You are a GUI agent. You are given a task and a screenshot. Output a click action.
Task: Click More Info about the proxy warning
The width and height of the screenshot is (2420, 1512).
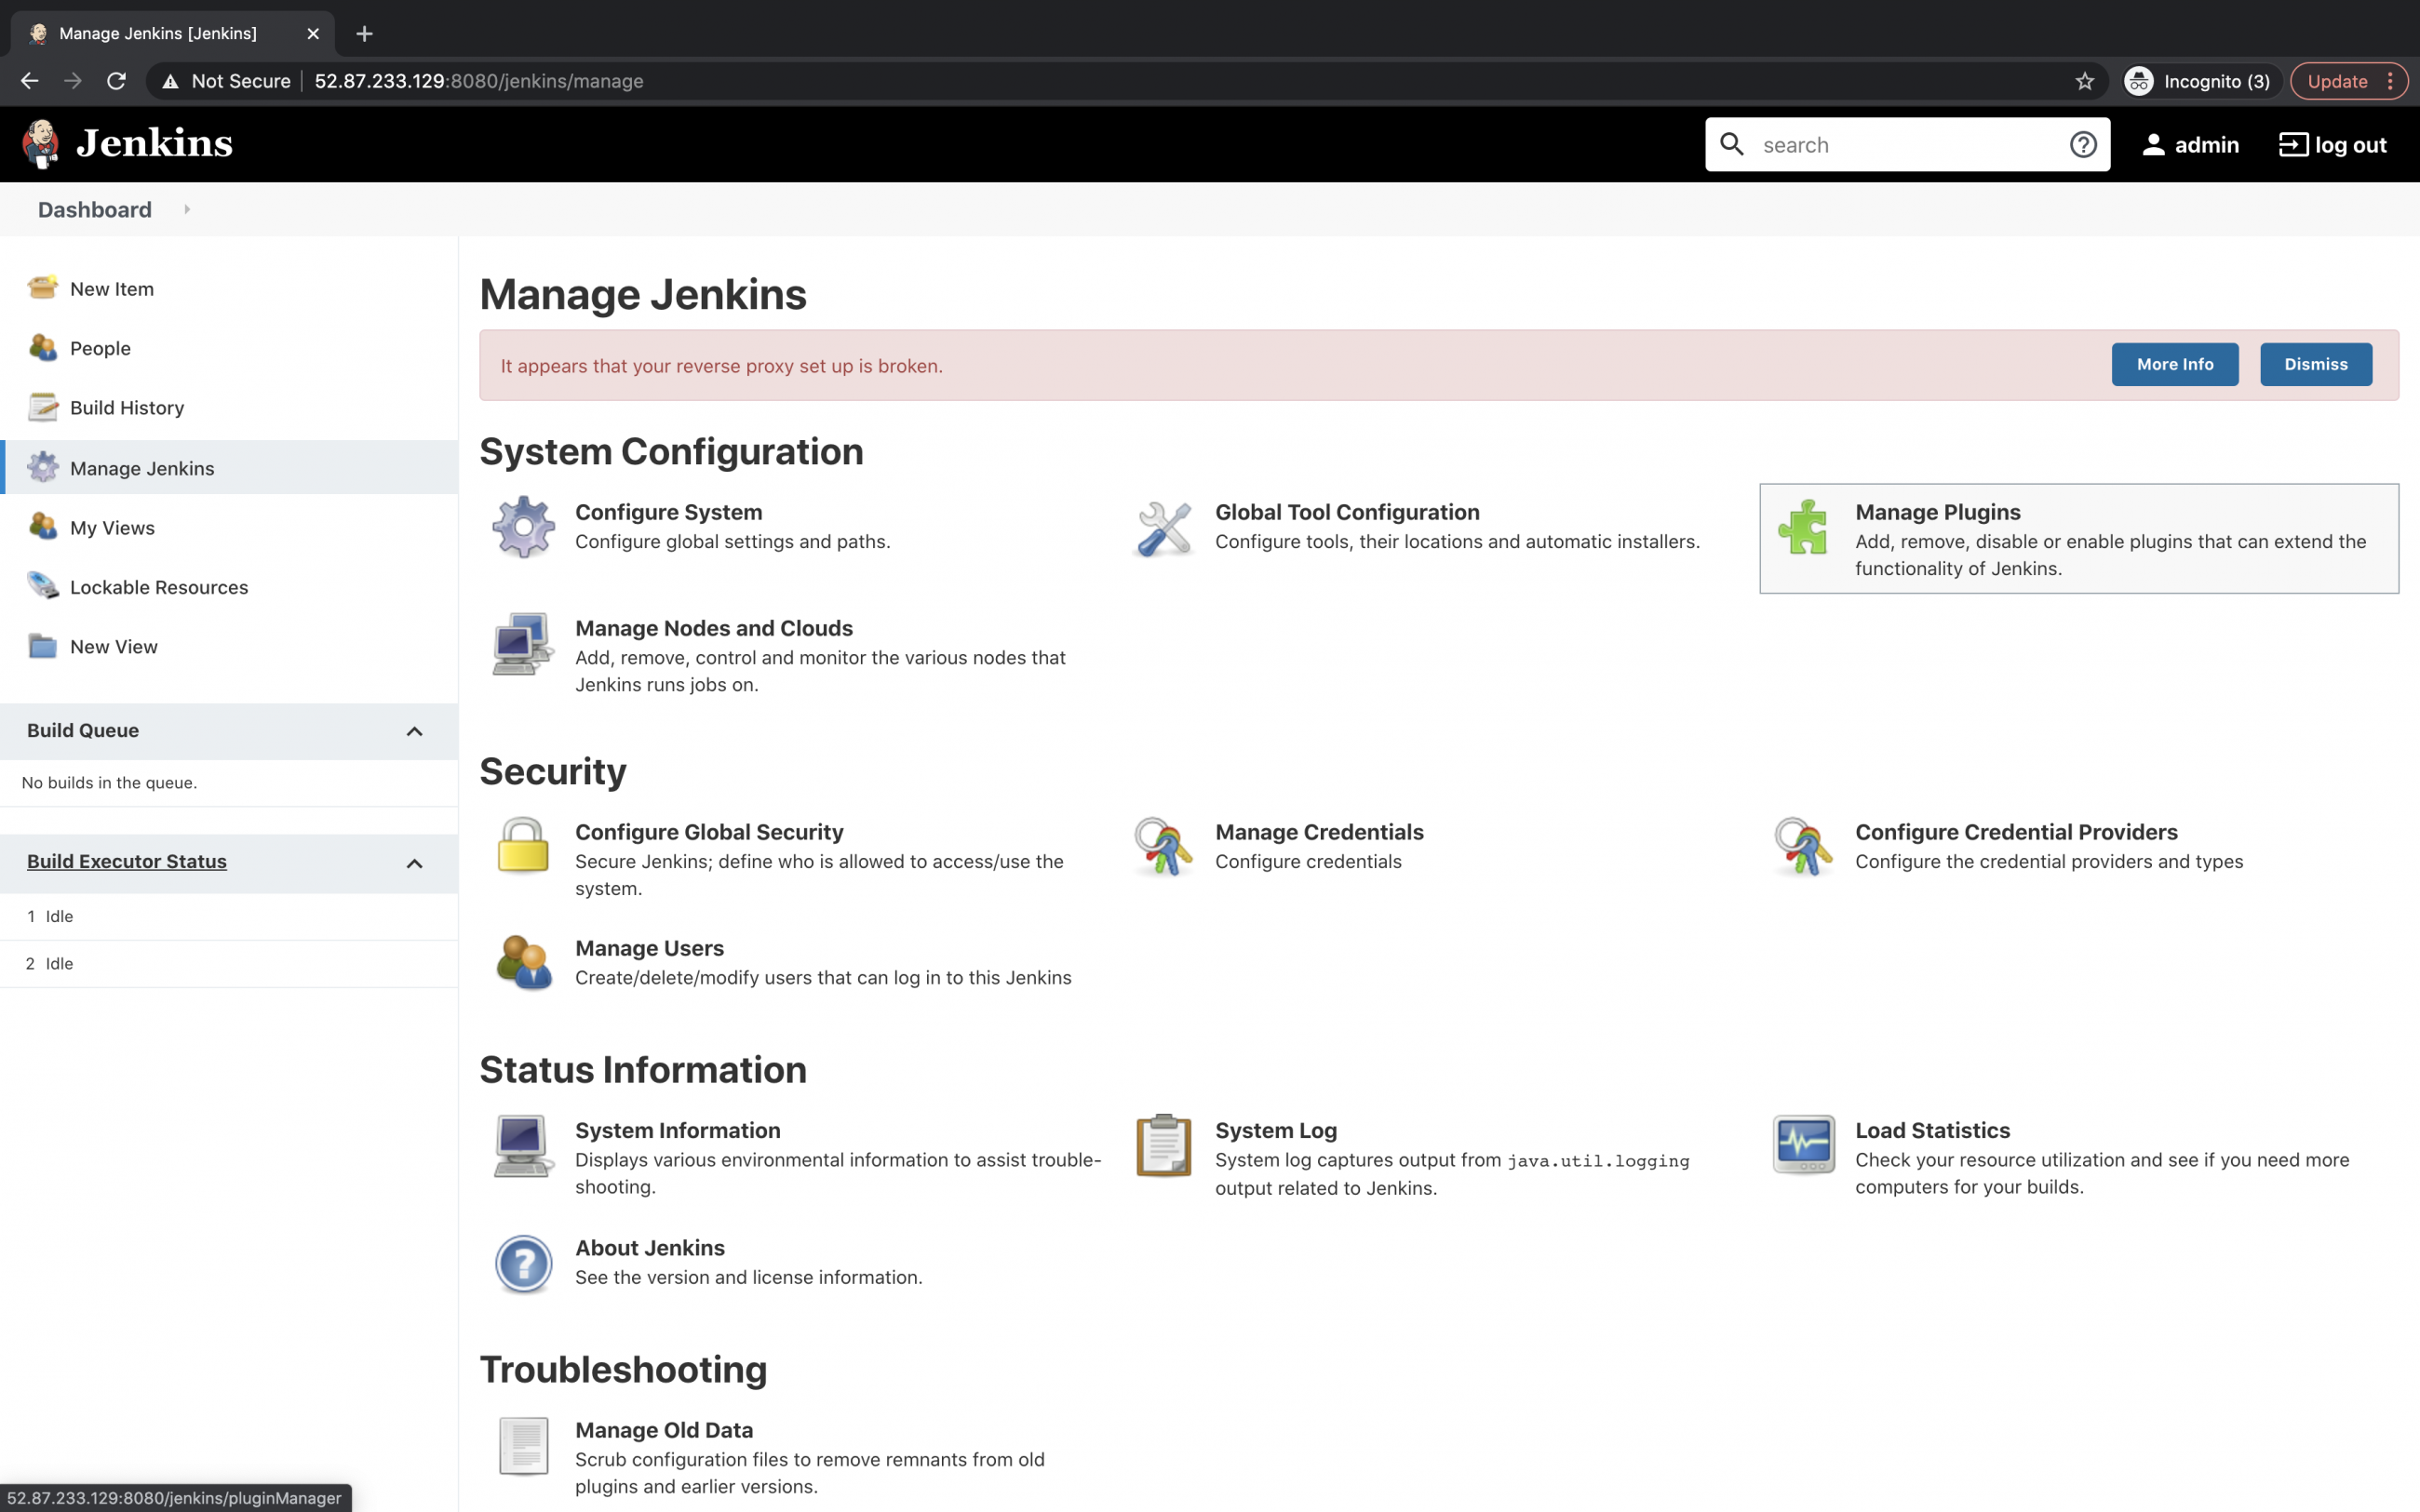[2175, 364]
